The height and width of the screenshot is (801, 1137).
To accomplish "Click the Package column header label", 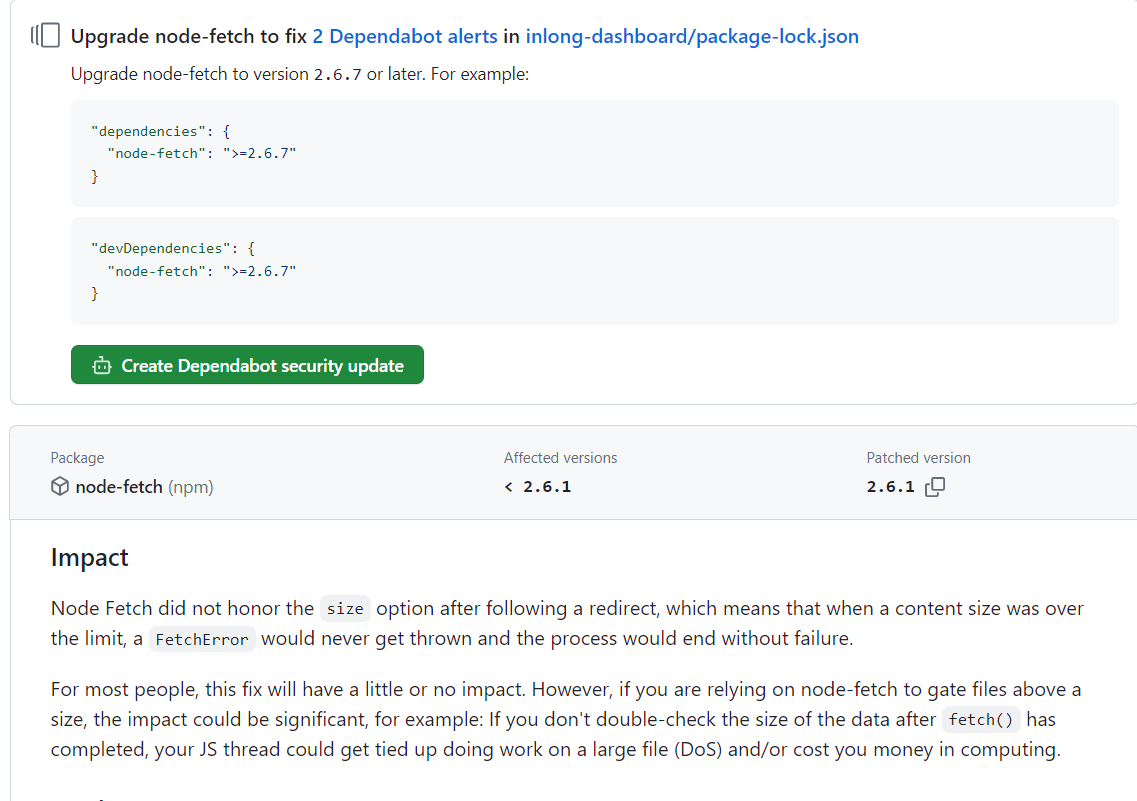I will pos(77,458).
